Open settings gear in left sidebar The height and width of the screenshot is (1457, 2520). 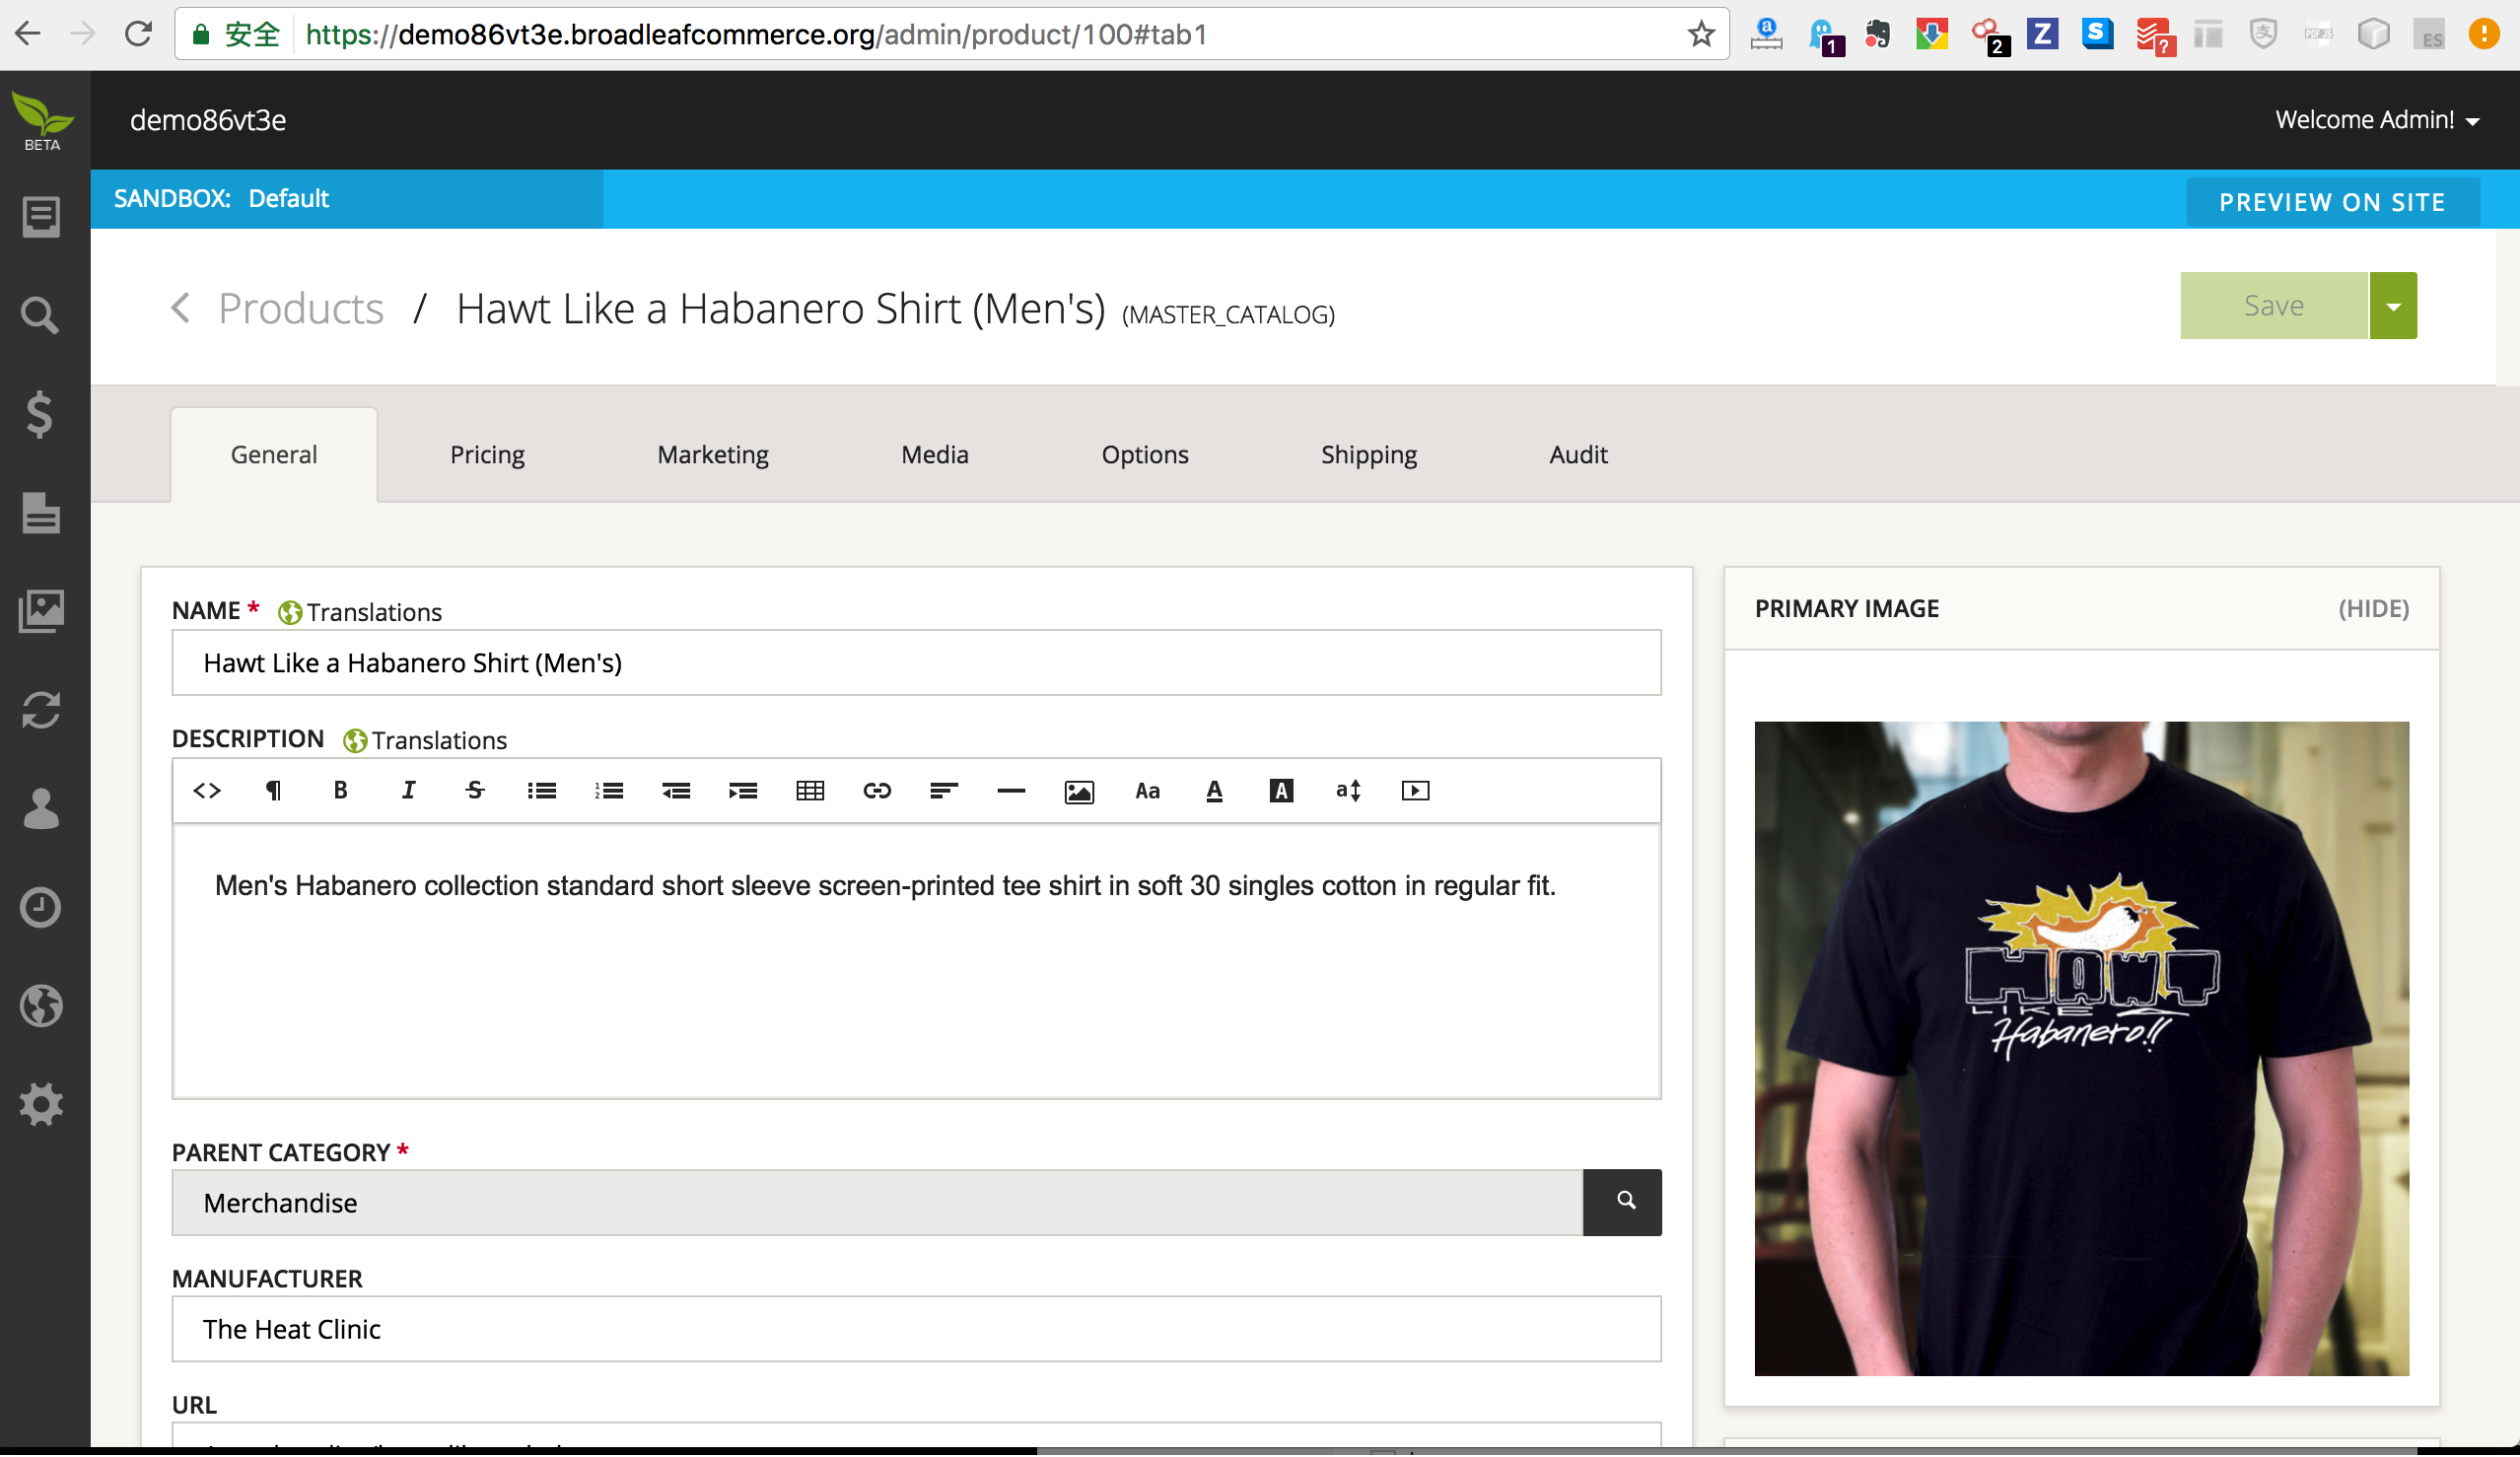(x=41, y=1104)
